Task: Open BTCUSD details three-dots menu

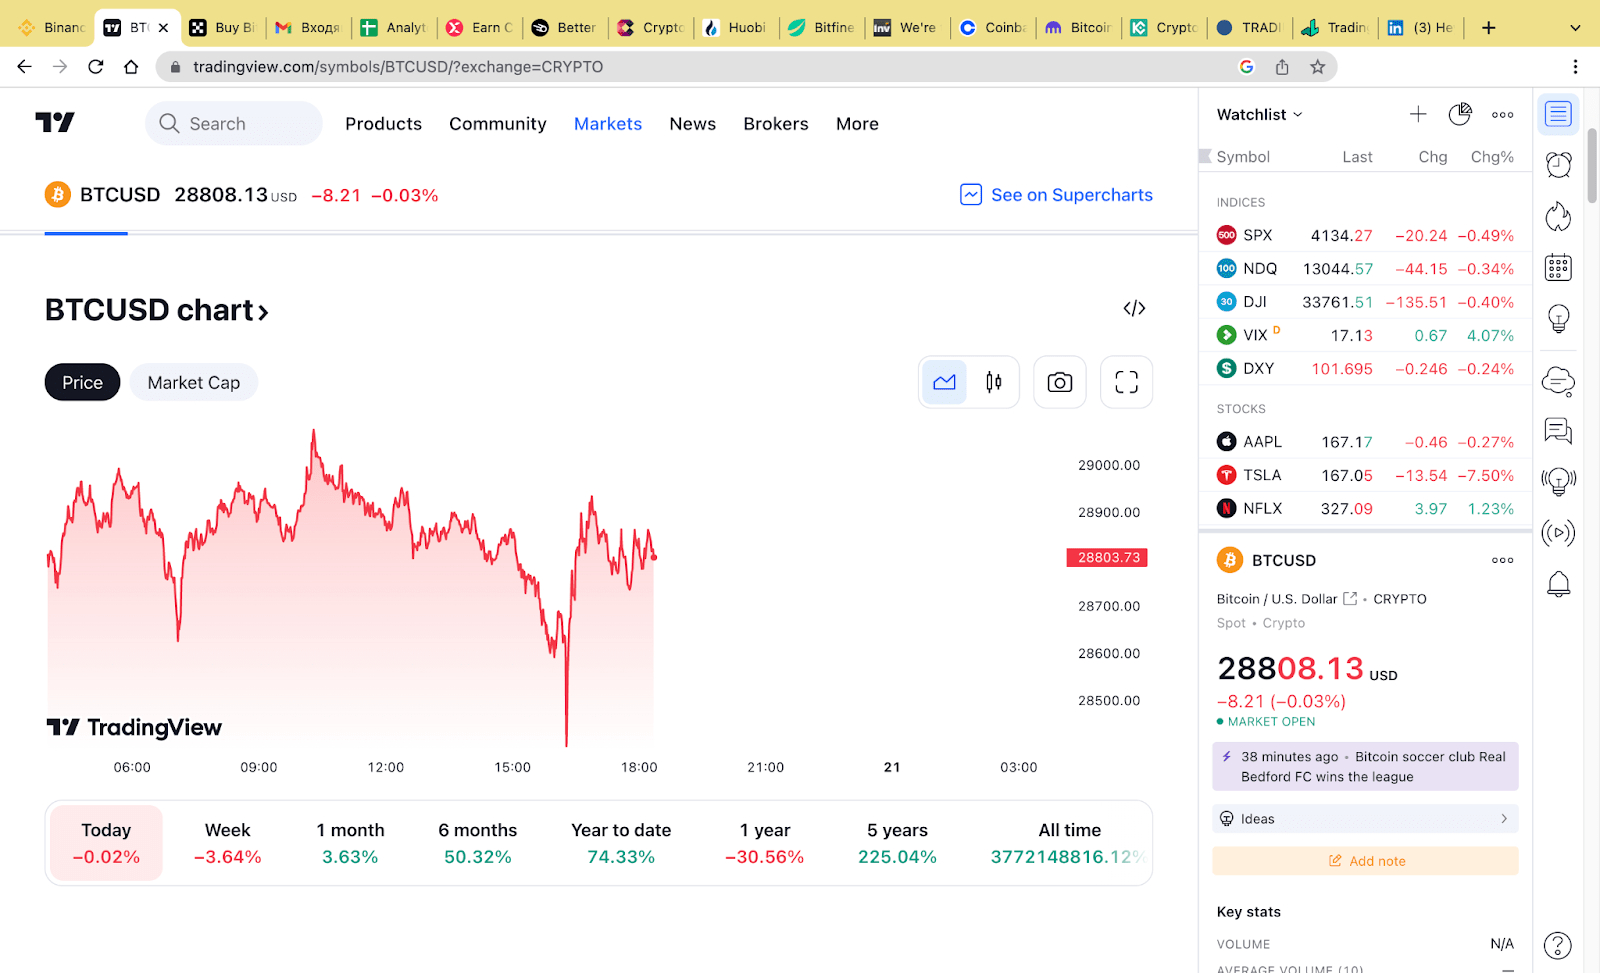Action: [1502, 560]
